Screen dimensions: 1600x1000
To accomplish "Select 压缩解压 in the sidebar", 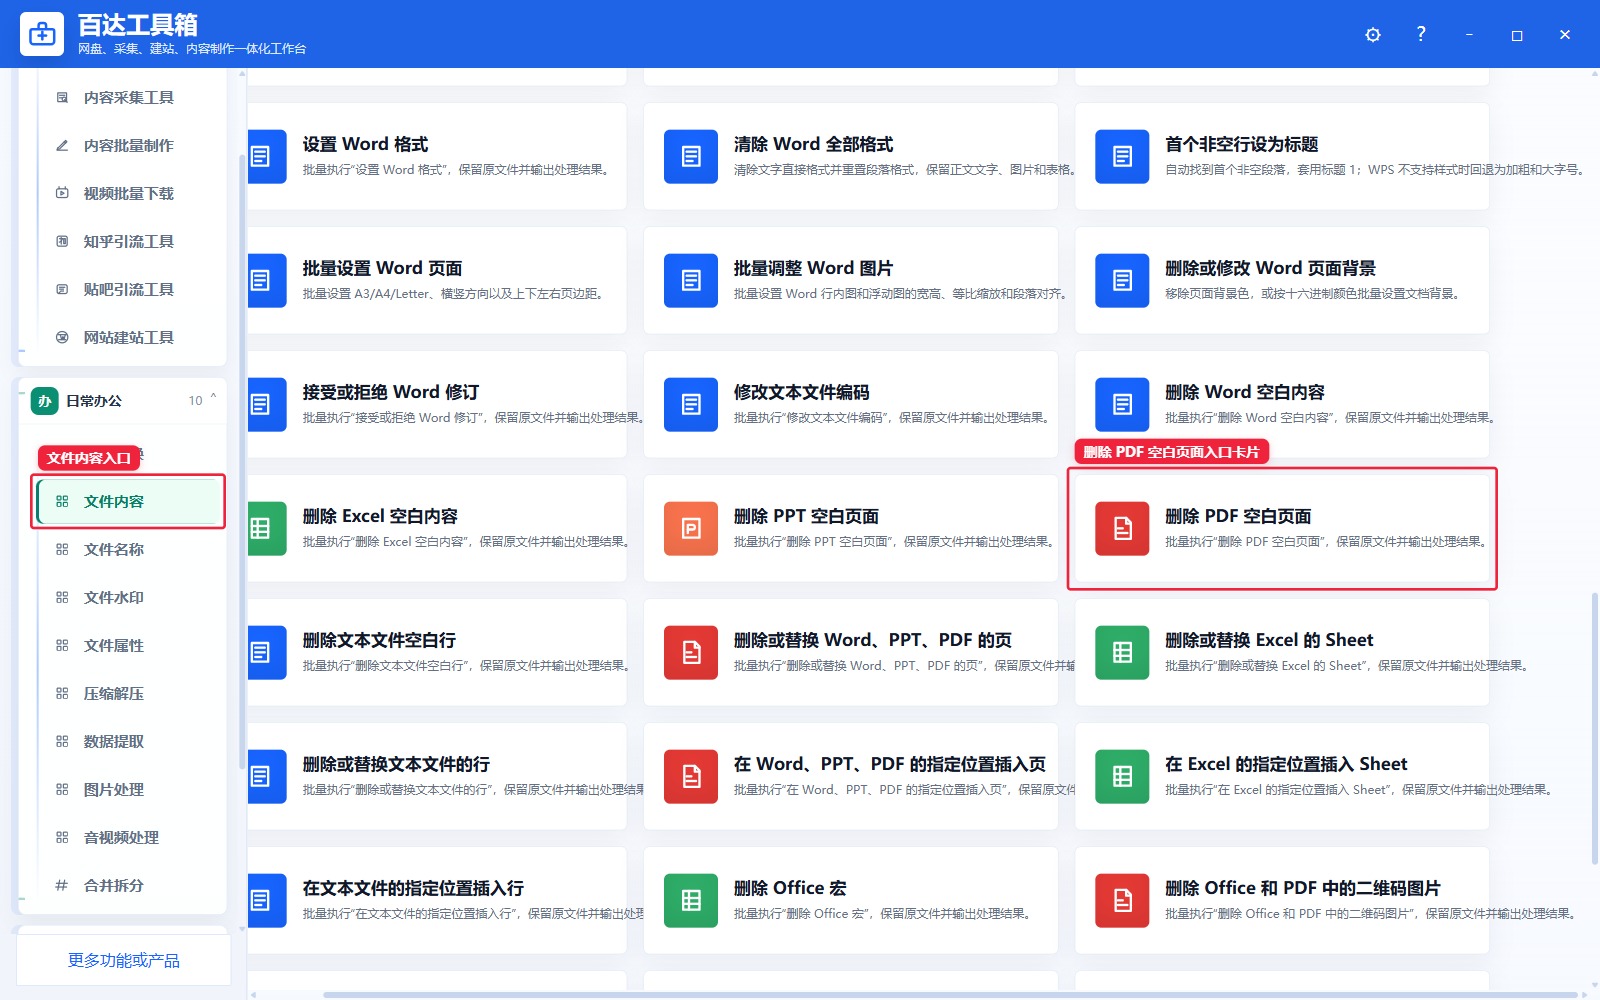I will (128, 693).
